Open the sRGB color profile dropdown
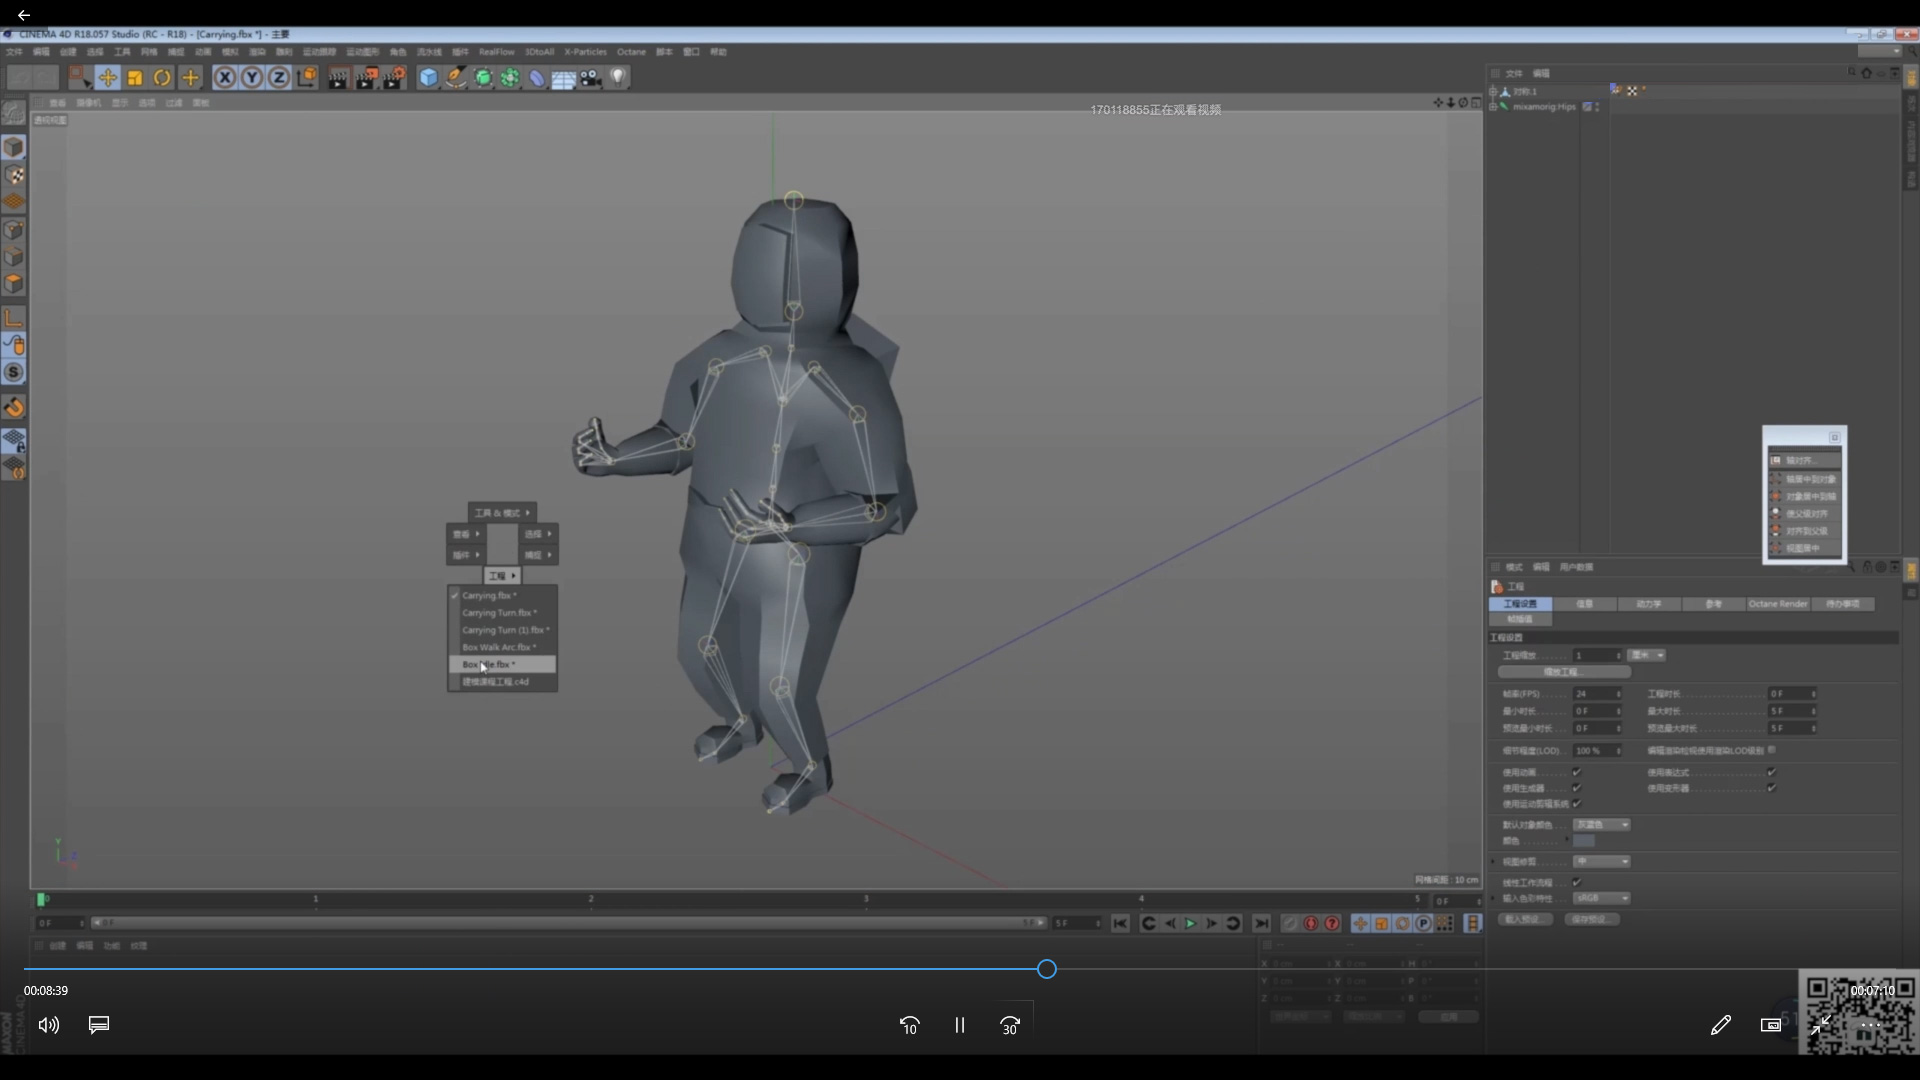The width and height of the screenshot is (1920, 1080). (x=1602, y=898)
